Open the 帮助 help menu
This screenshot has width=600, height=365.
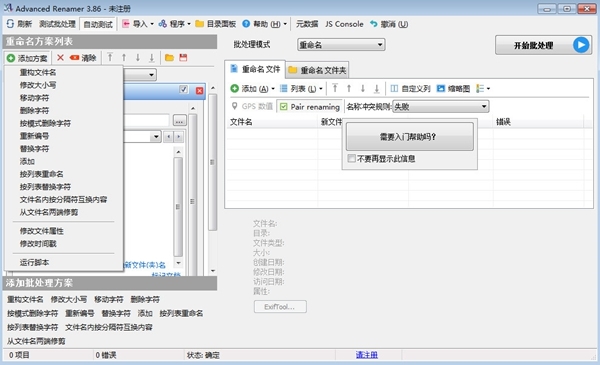click(x=264, y=24)
